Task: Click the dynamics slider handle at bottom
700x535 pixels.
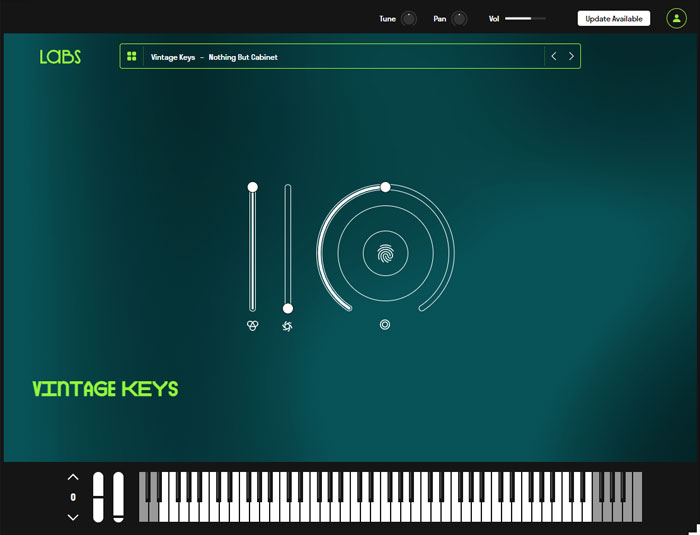Action: 288,308
